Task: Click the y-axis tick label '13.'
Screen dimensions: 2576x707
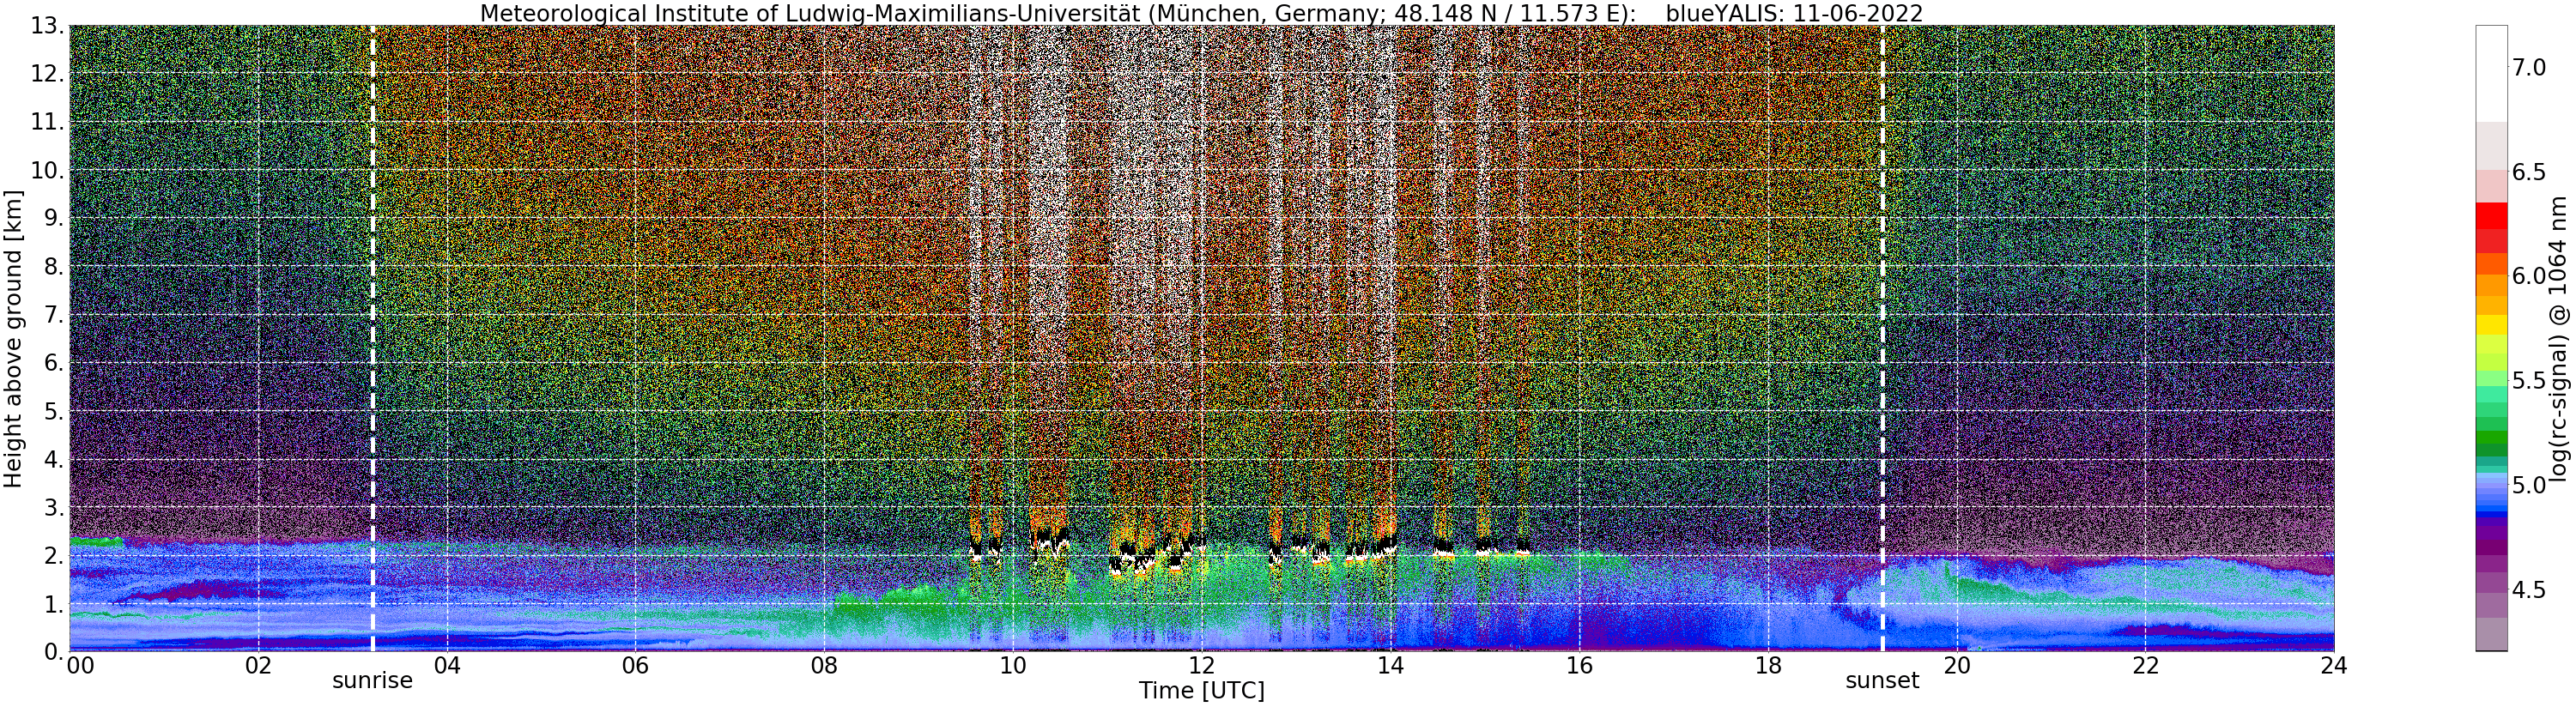Action: tap(47, 26)
